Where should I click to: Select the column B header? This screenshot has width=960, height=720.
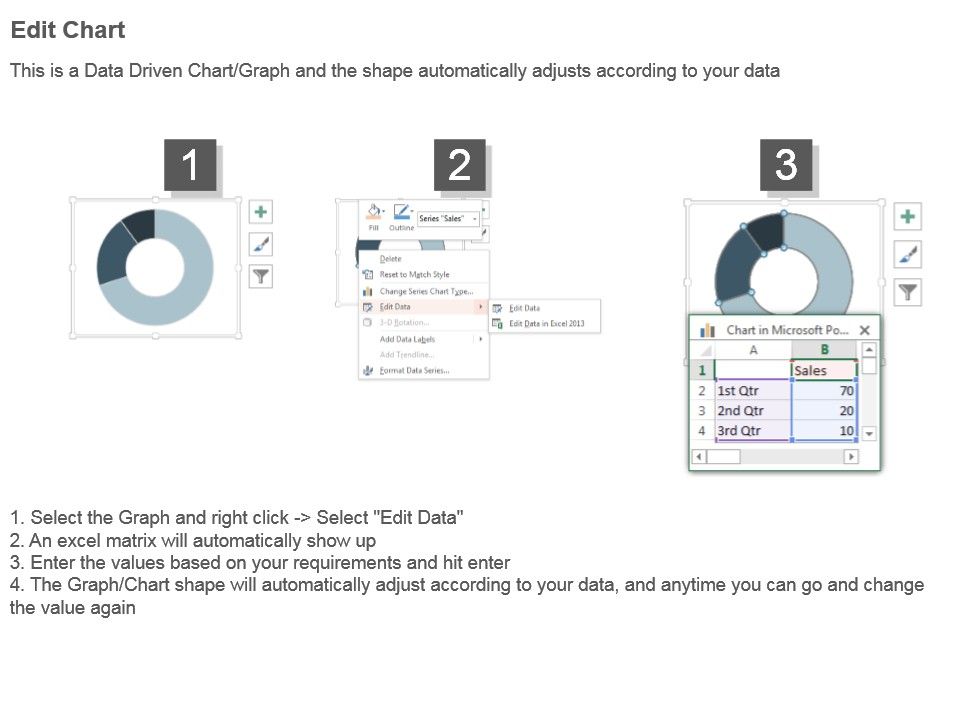pyautogui.click(x=824, y=350)
